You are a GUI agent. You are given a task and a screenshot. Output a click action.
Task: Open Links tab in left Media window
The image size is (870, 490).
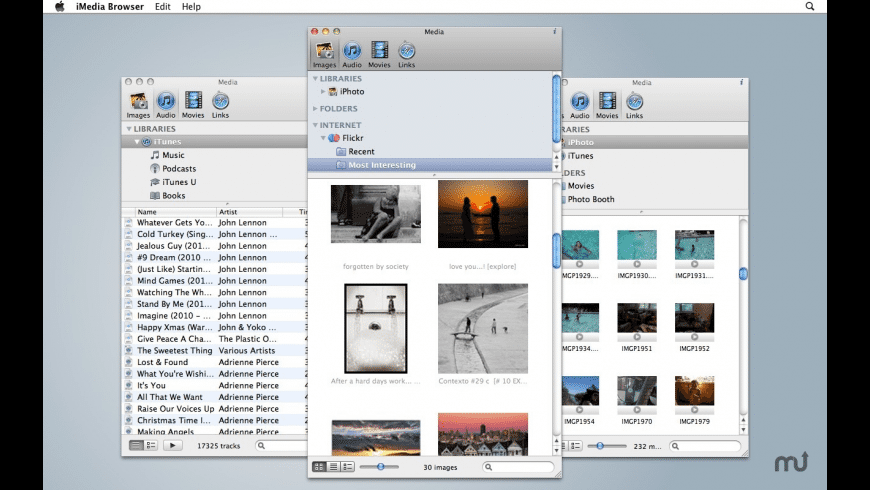[220, 105]
